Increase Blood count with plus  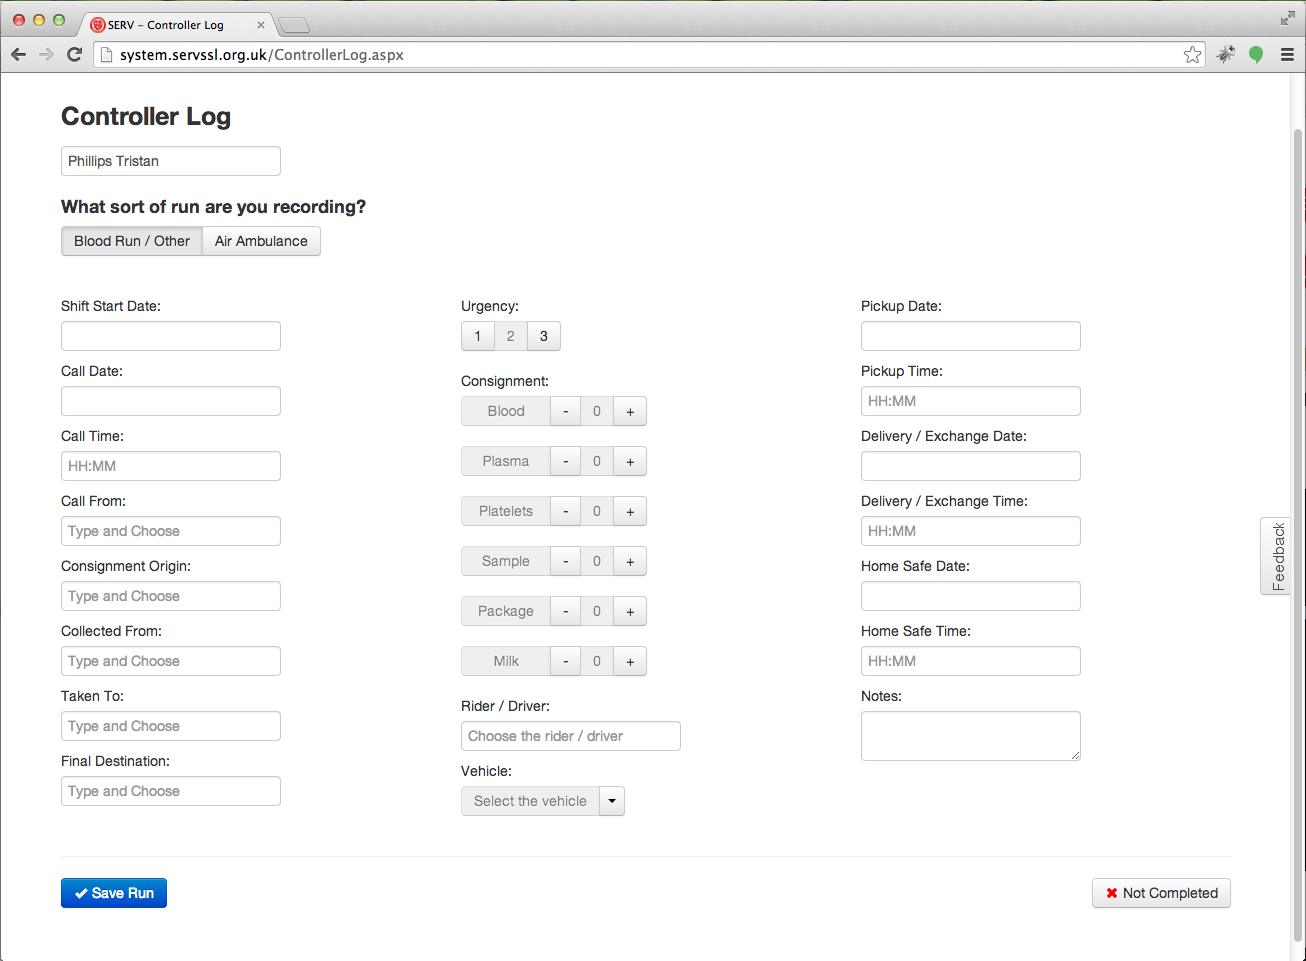tap(630, 411)
